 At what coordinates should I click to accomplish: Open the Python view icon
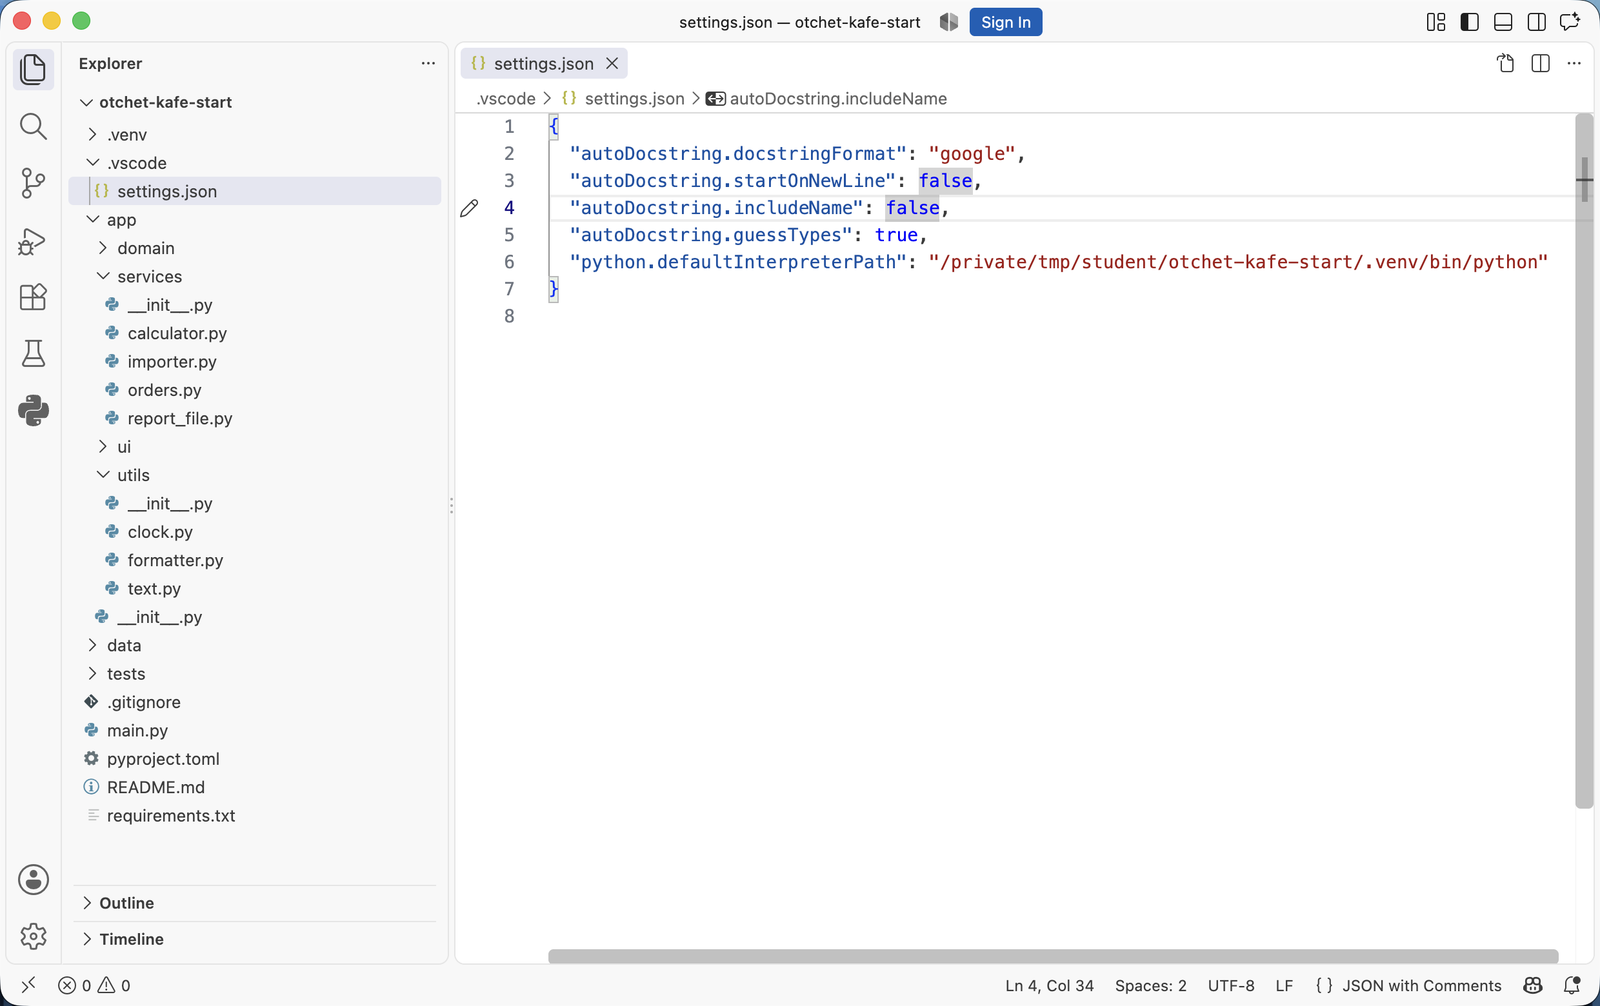click(x=33, y=410)
